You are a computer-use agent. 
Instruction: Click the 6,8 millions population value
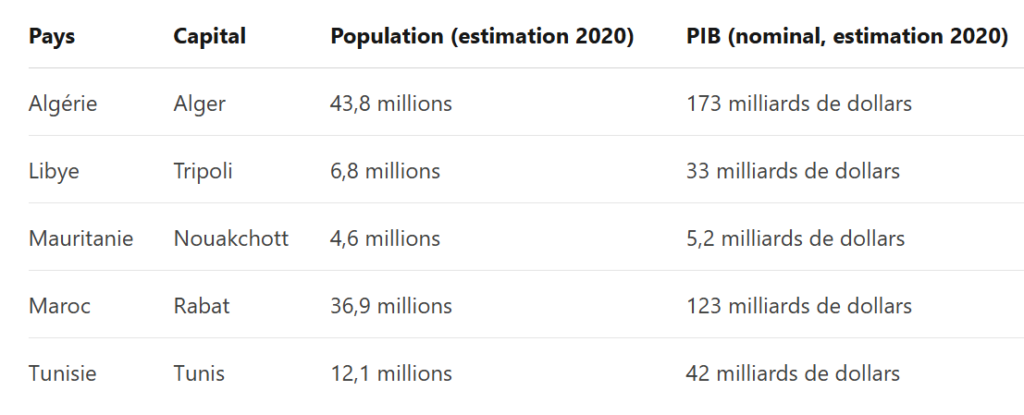click(x=385, y=171)
